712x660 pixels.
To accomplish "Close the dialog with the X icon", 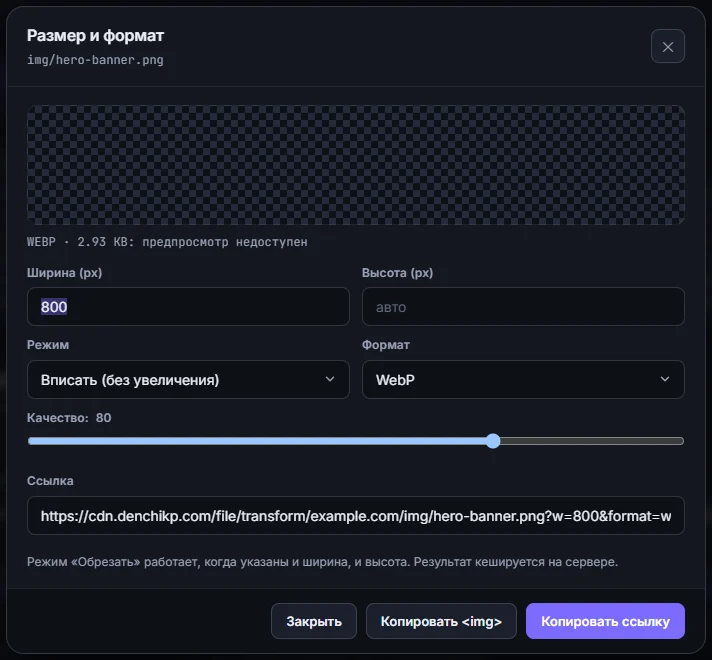I will pos(668,46).
